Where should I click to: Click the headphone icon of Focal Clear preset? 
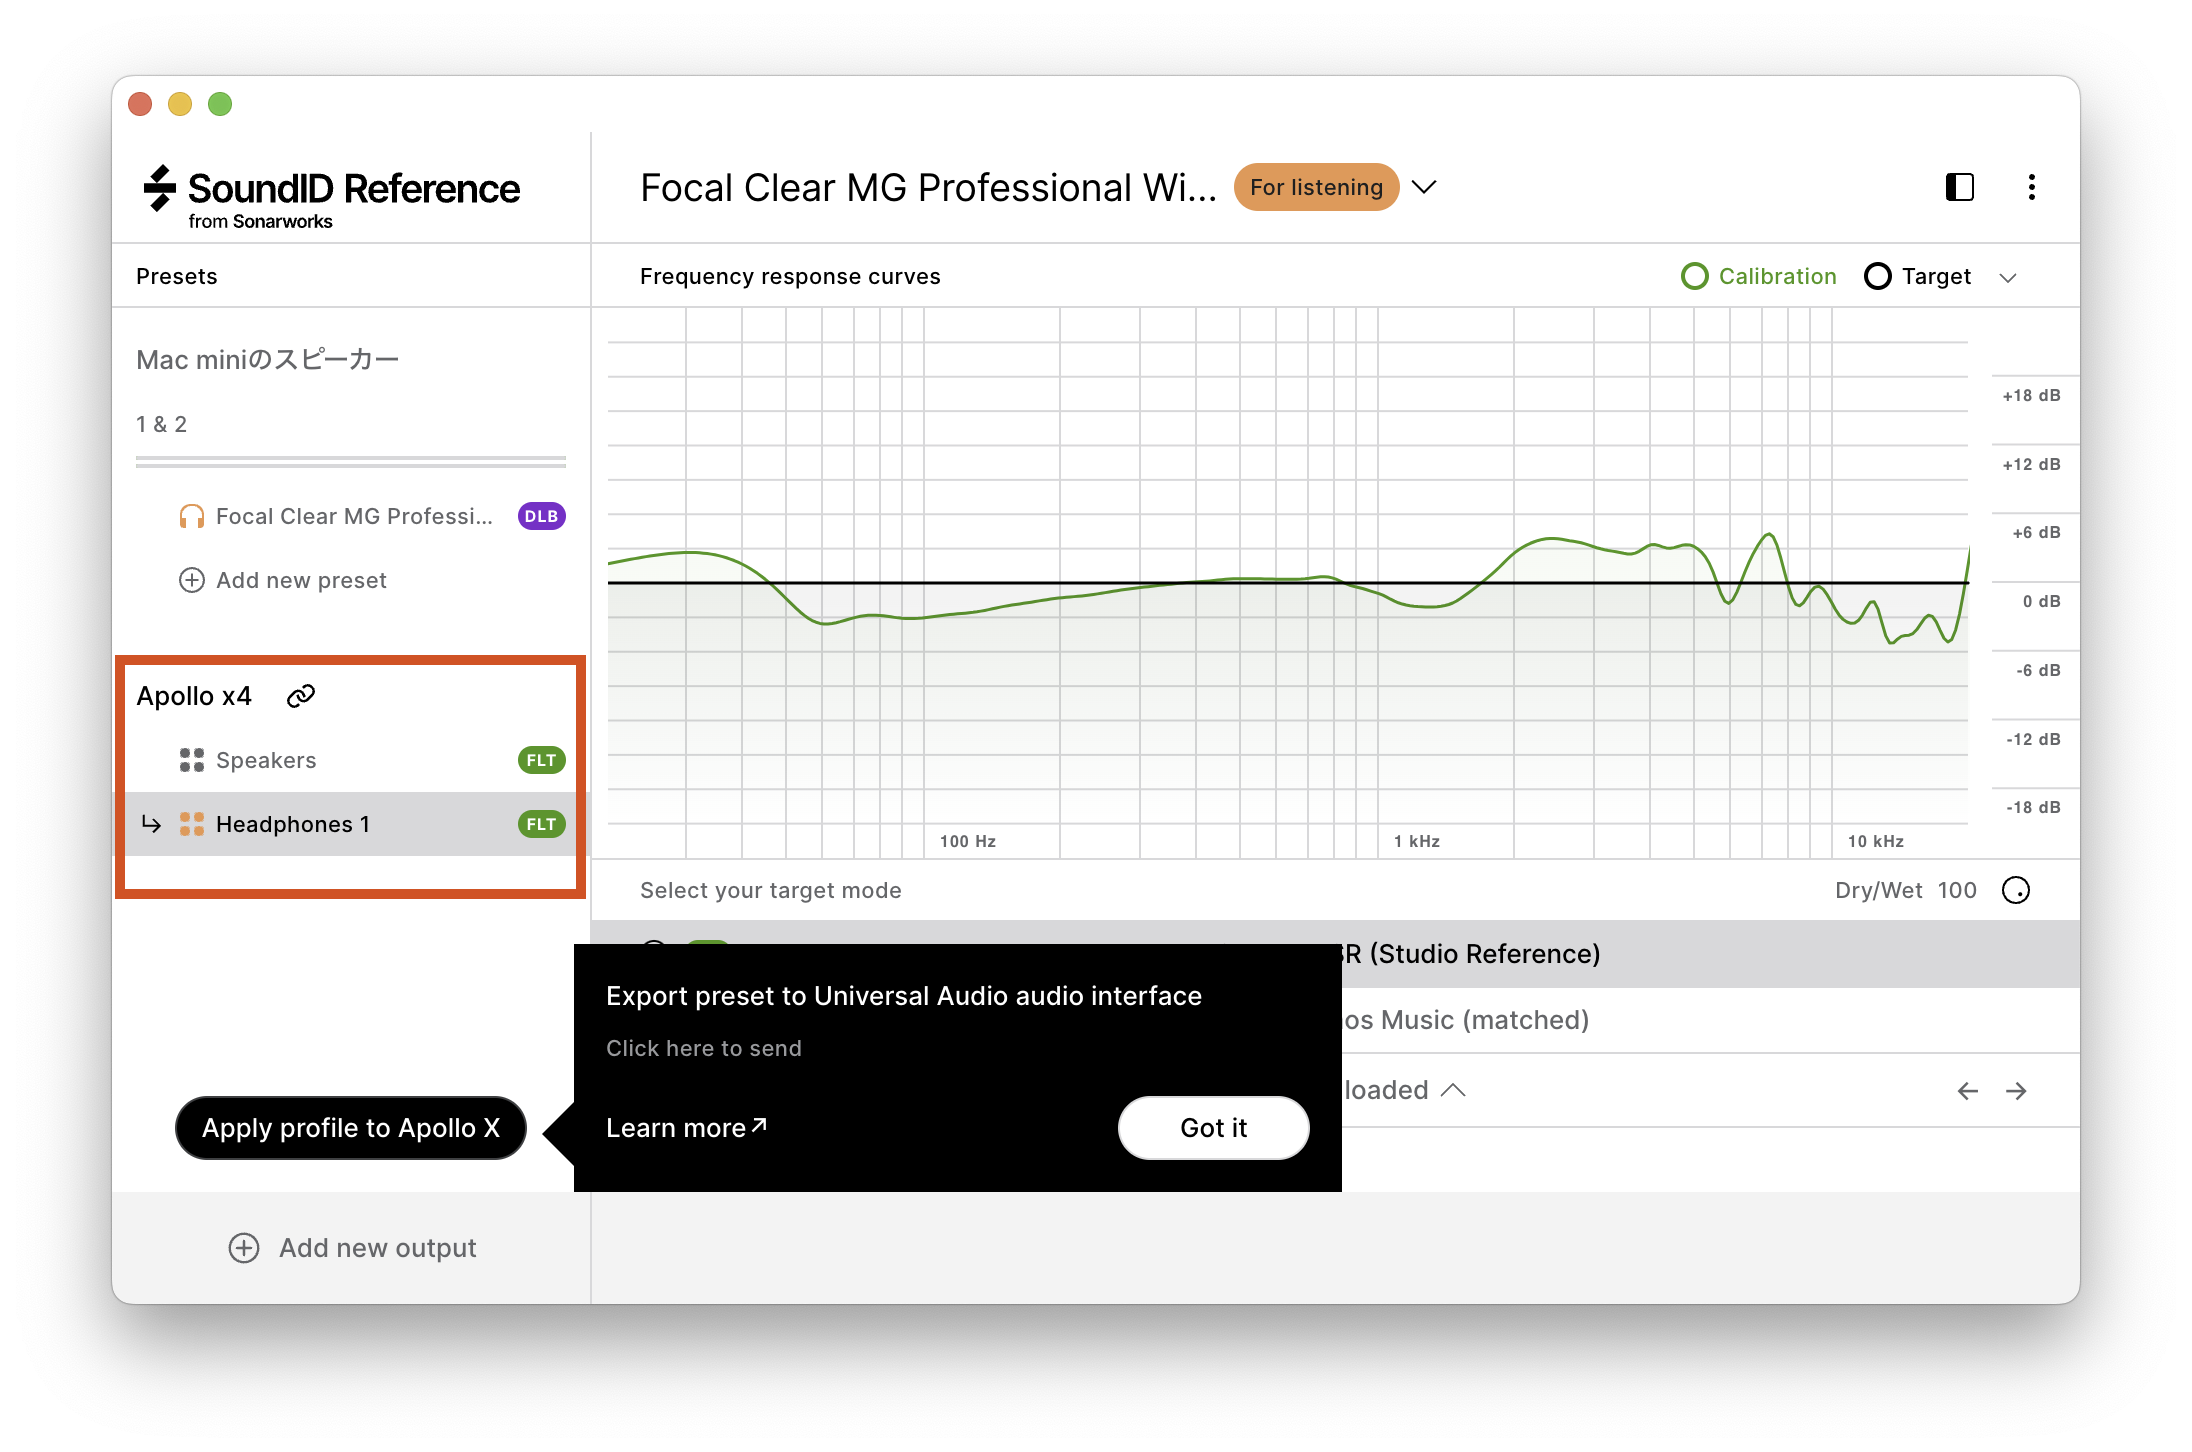pyautogui.click(x=191, y=516)
